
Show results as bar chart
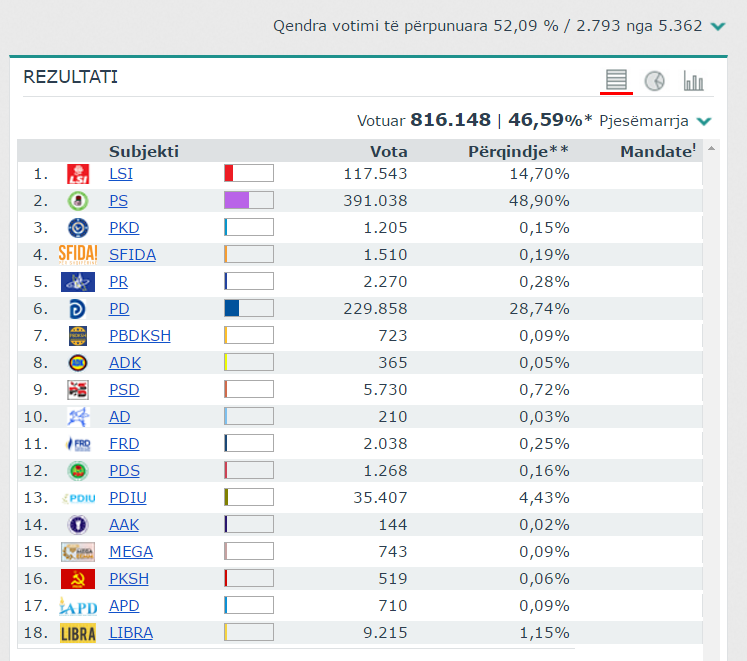(x=693, y=81)
